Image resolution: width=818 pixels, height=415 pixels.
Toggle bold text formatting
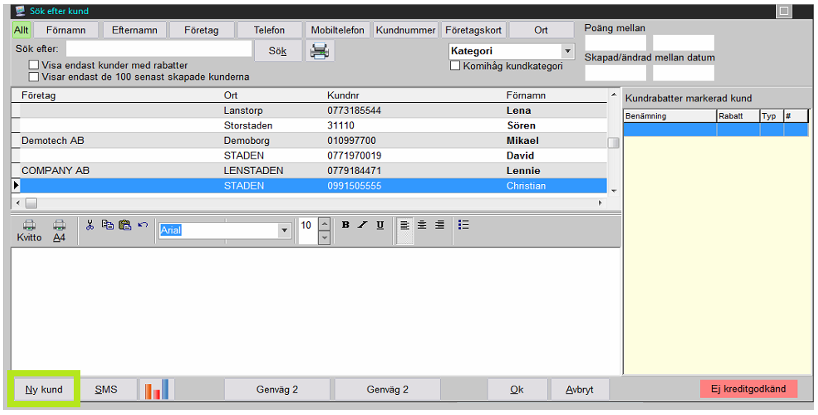345,225
